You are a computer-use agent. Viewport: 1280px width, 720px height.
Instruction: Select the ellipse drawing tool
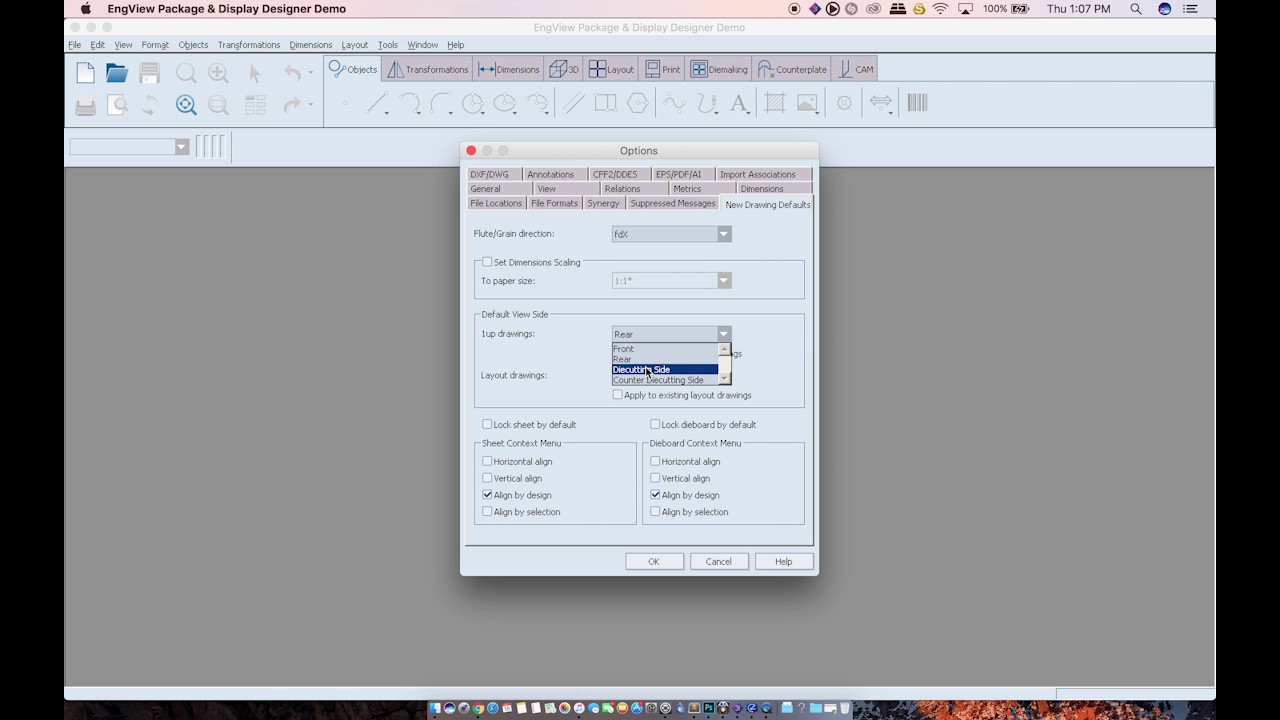click(505, 103)
